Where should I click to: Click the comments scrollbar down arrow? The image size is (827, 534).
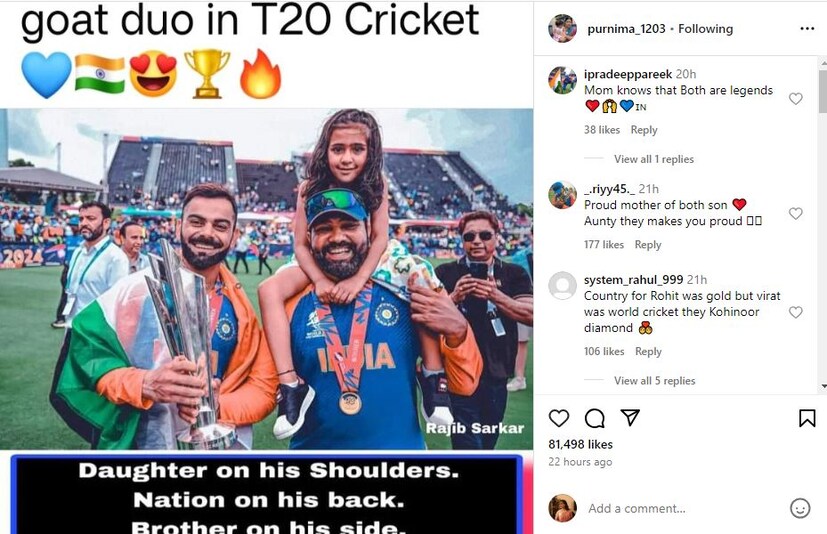click(x=823, y=387)
